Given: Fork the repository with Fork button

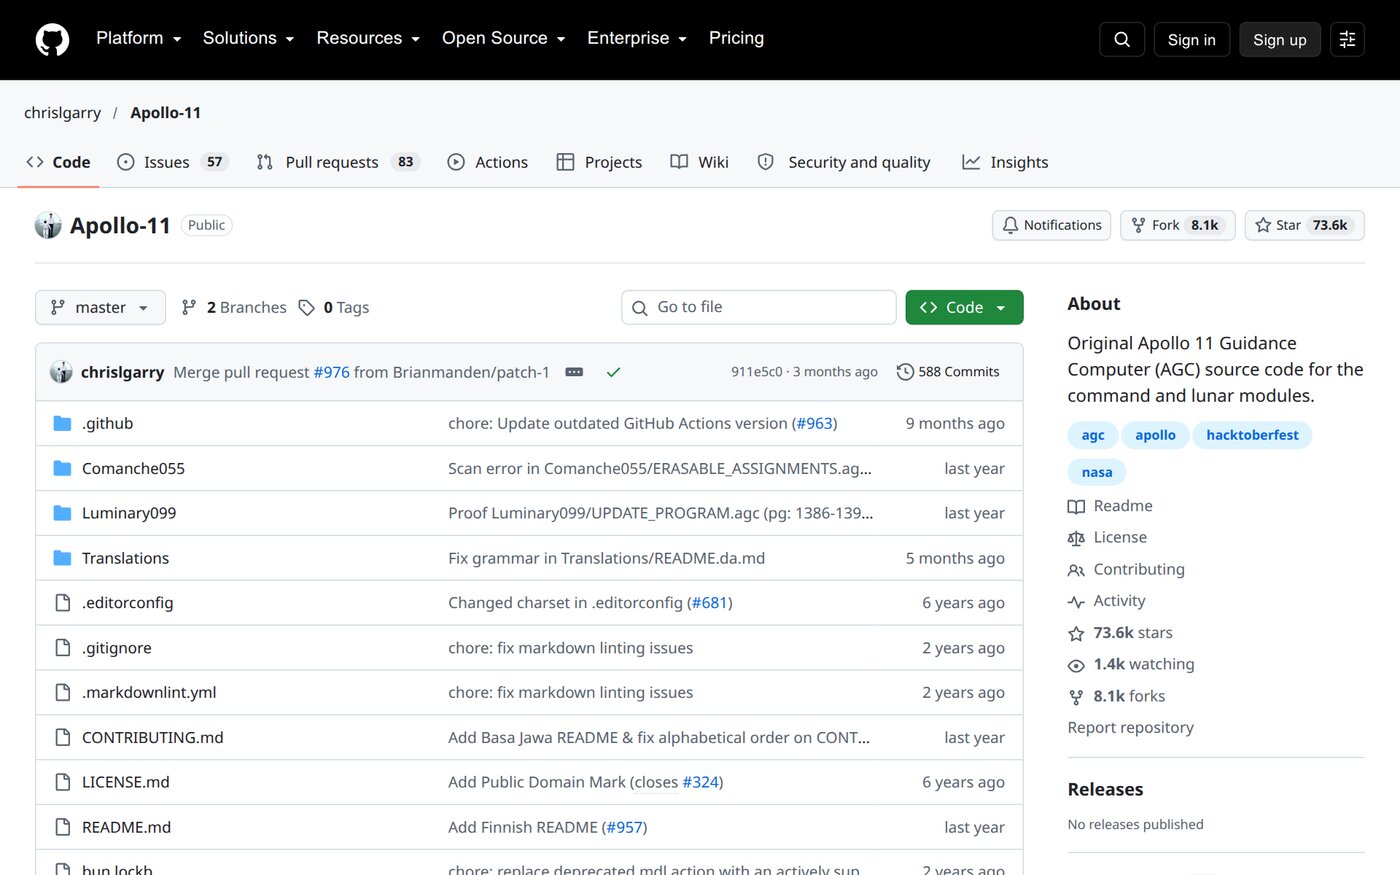Looking at the screenshot, I should coord(1178,225).
